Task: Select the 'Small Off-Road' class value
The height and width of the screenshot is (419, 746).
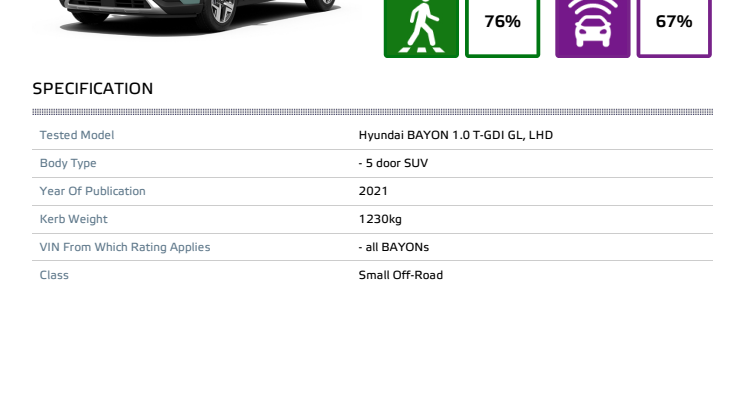Action: 401,275
